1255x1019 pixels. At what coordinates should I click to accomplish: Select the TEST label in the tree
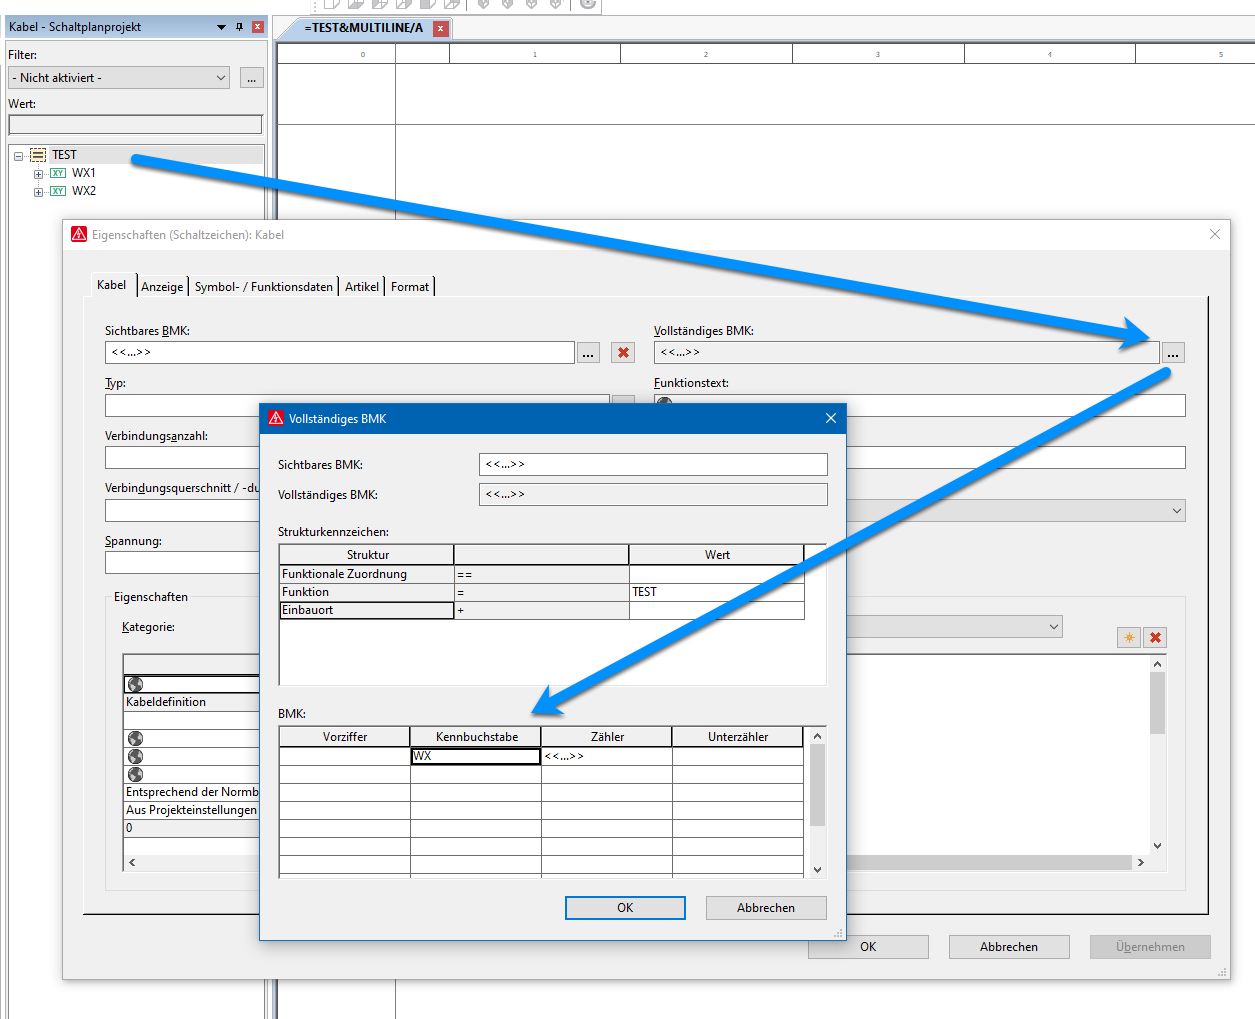(64, 155)
